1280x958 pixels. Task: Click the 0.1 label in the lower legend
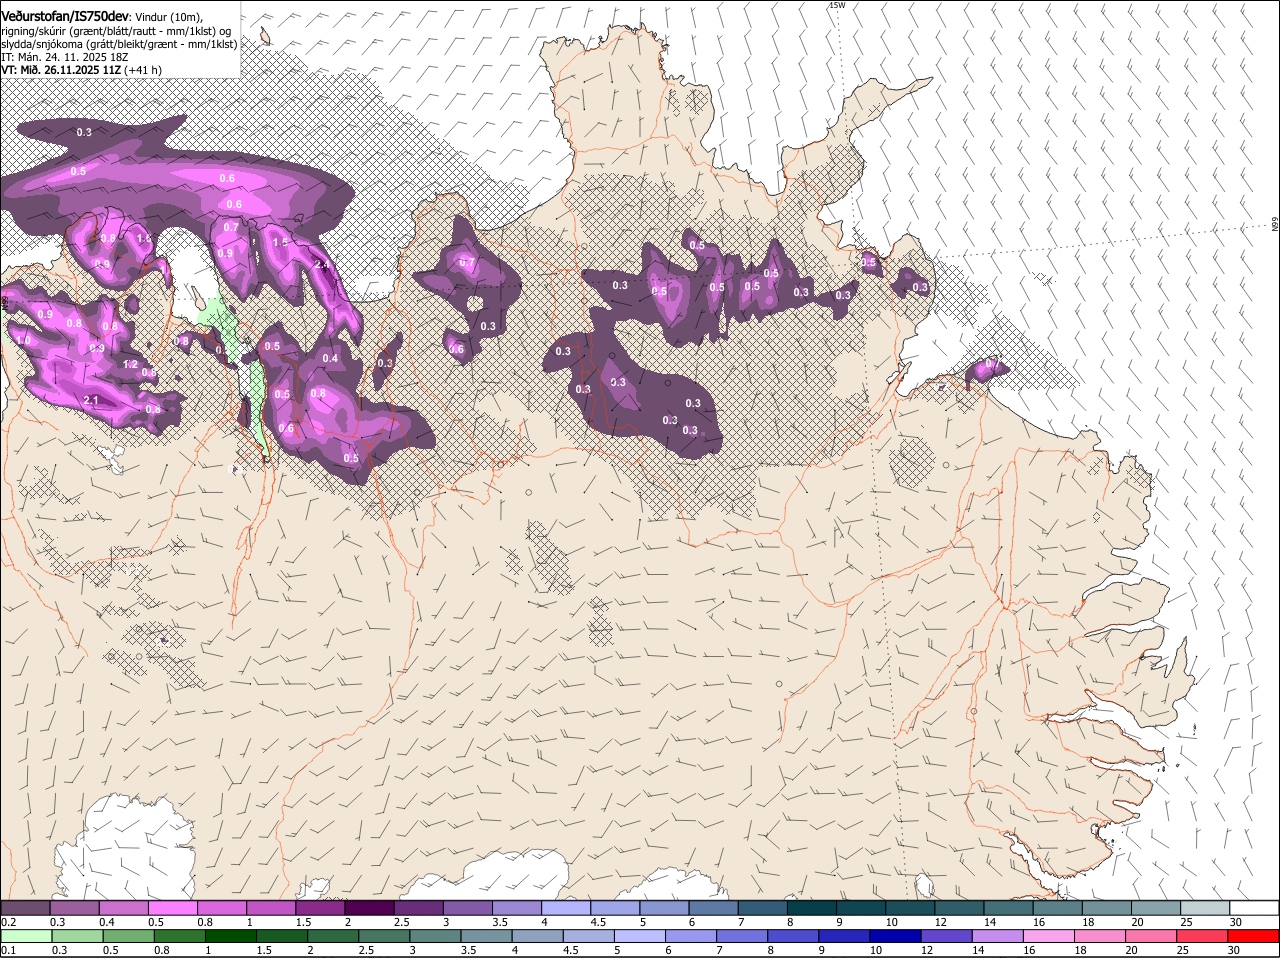tap(8, 951)
